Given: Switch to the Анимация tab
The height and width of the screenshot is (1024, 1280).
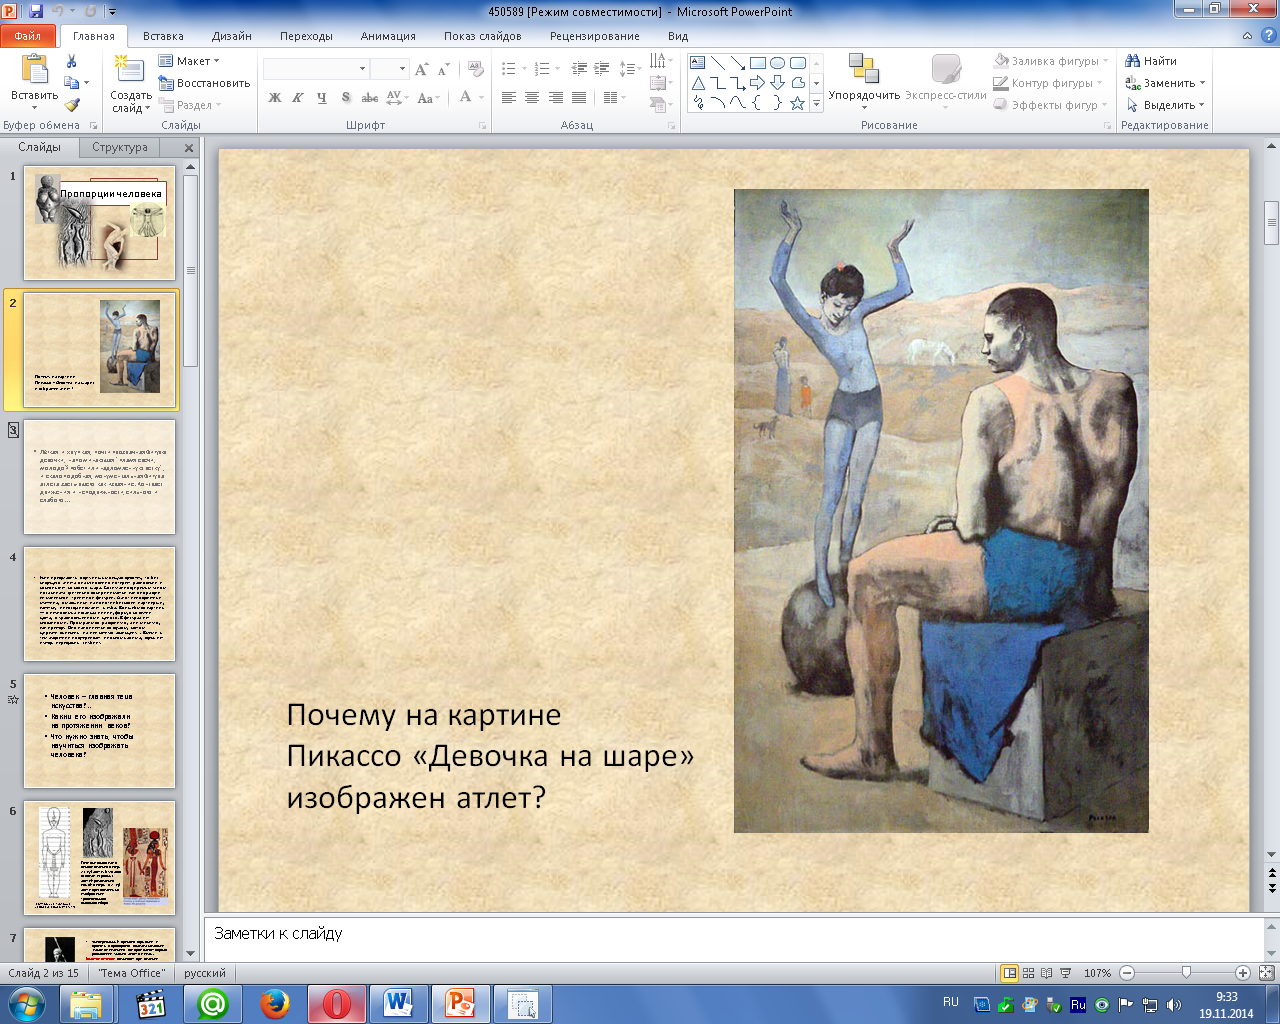Looking at the screenshot, I should (x=388, y=36).
